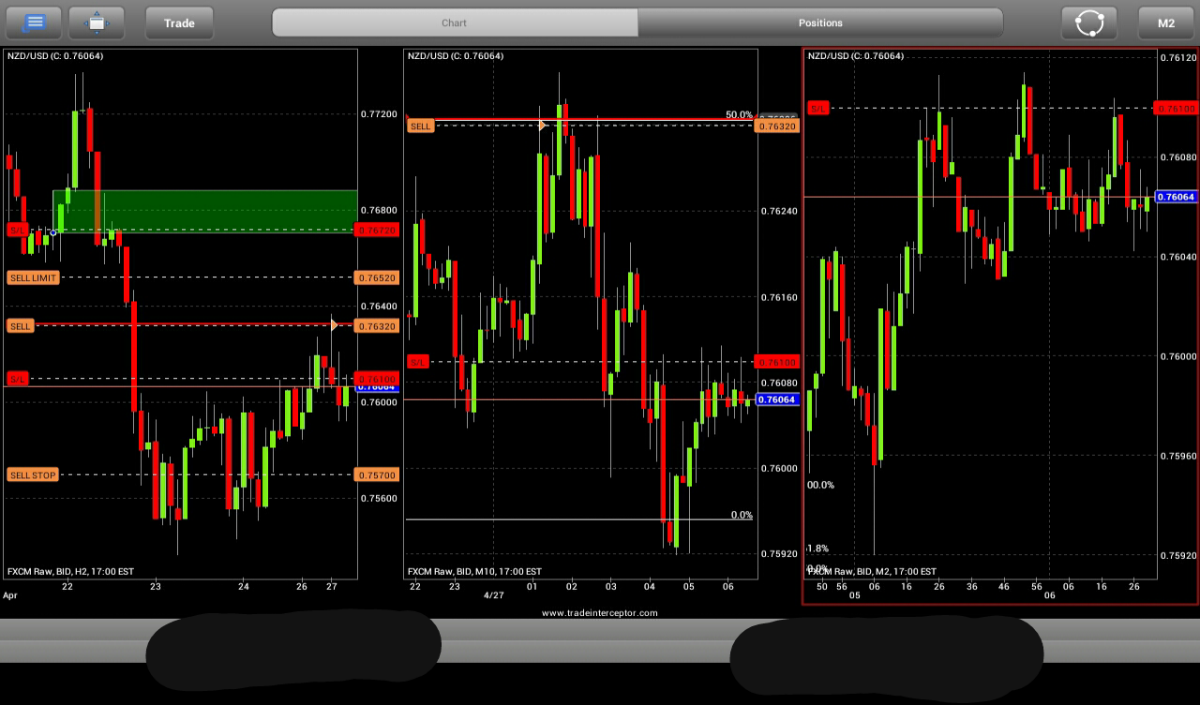Click the 1.8% Fibonacci label in M2 chart
The width and height of the screenshot is (1200, 705).
coord(818,548)
